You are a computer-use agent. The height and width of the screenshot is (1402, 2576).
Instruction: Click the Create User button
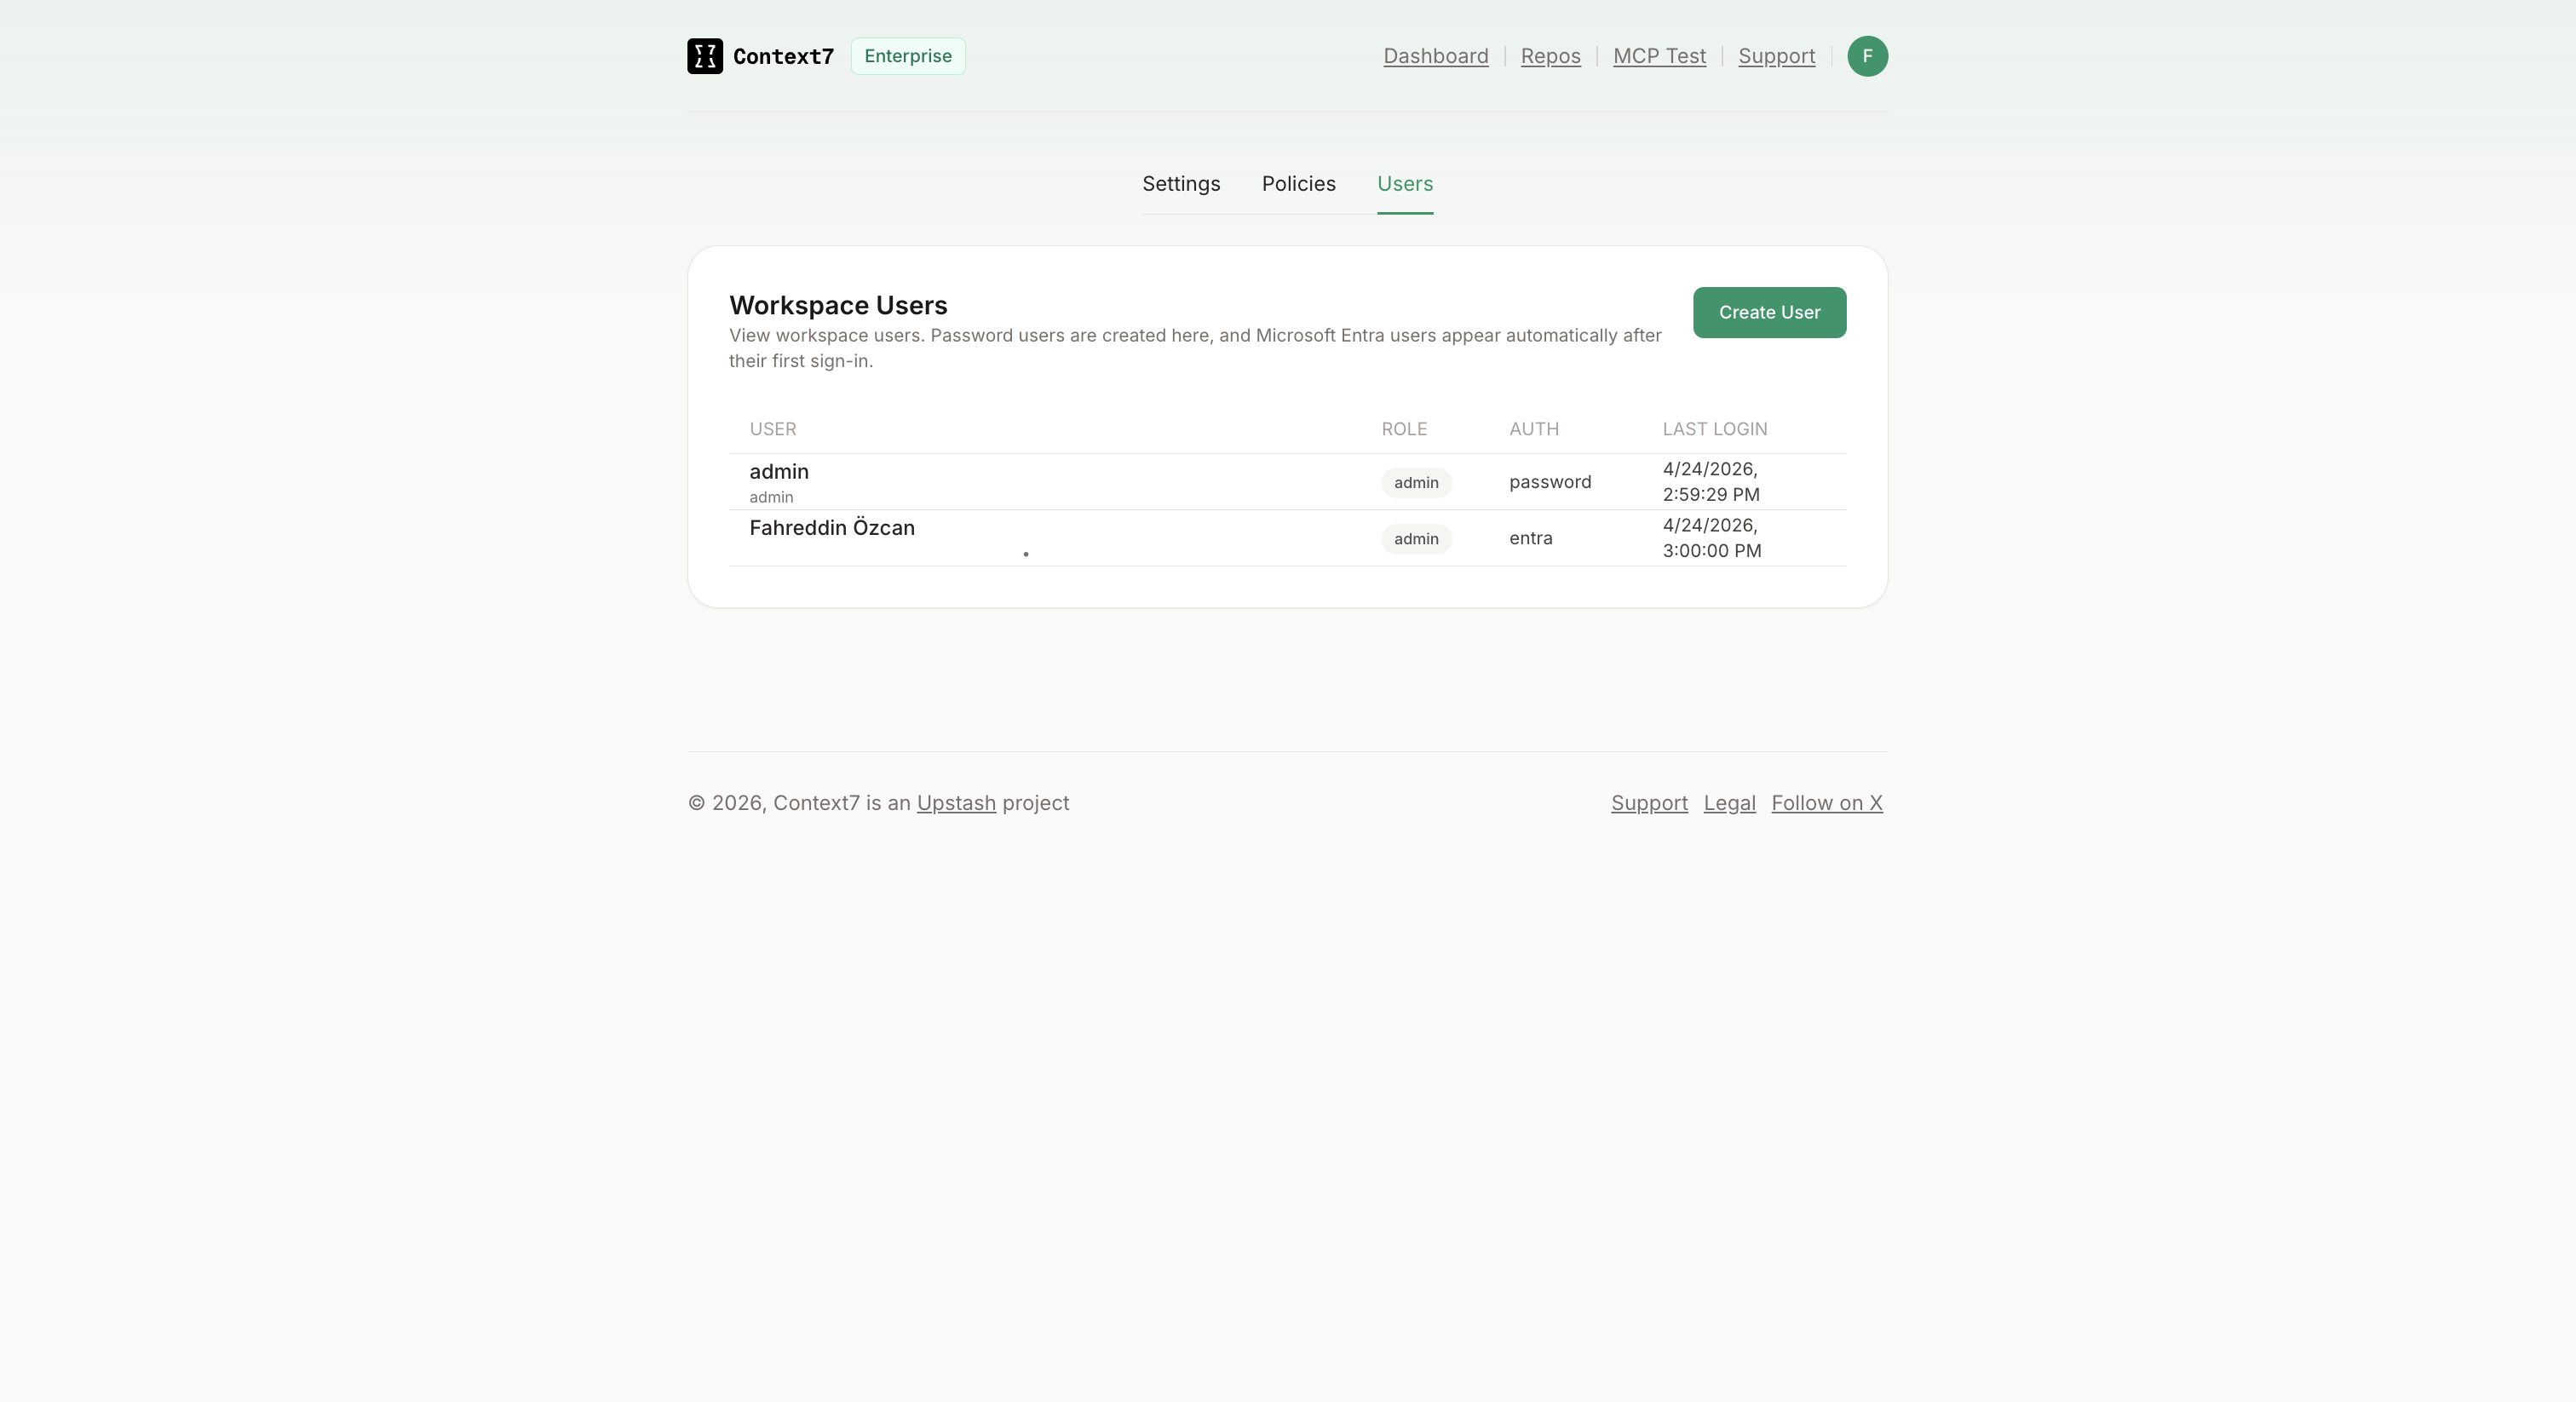[1769, 313]
